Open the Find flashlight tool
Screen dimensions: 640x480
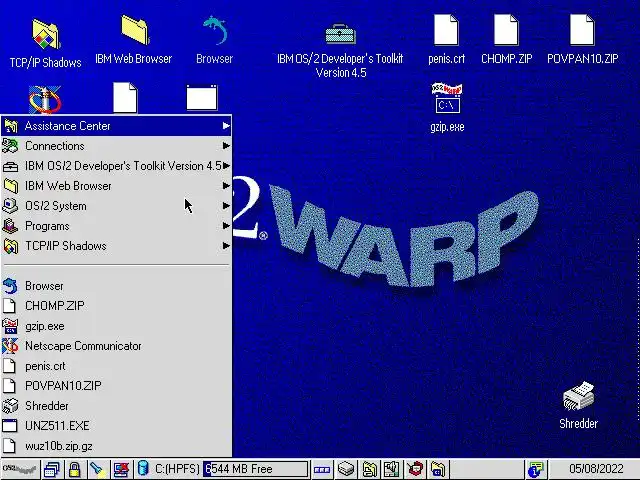click(x=97, y=469)
